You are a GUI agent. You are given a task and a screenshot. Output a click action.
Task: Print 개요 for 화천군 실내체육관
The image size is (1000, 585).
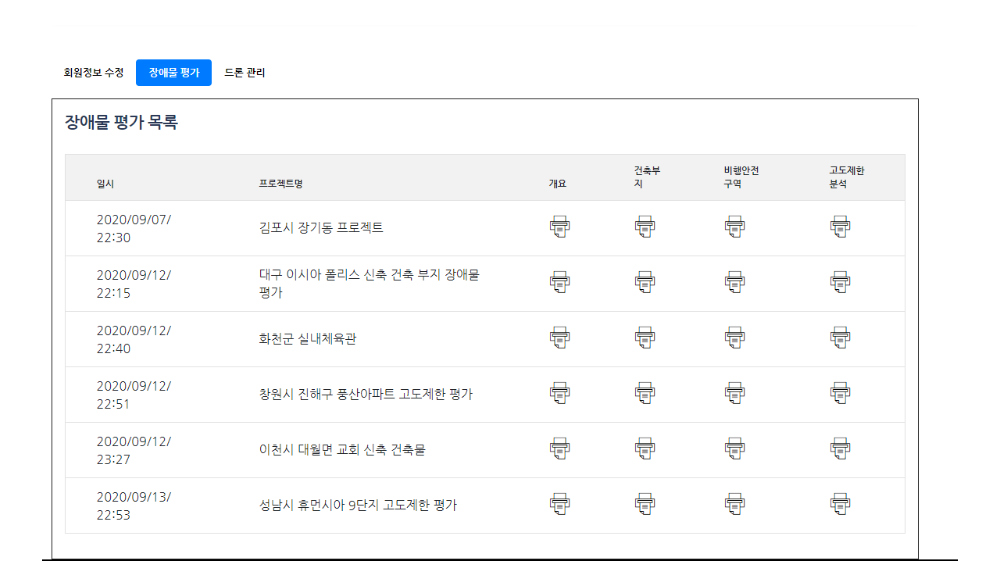tap(559, 337)
